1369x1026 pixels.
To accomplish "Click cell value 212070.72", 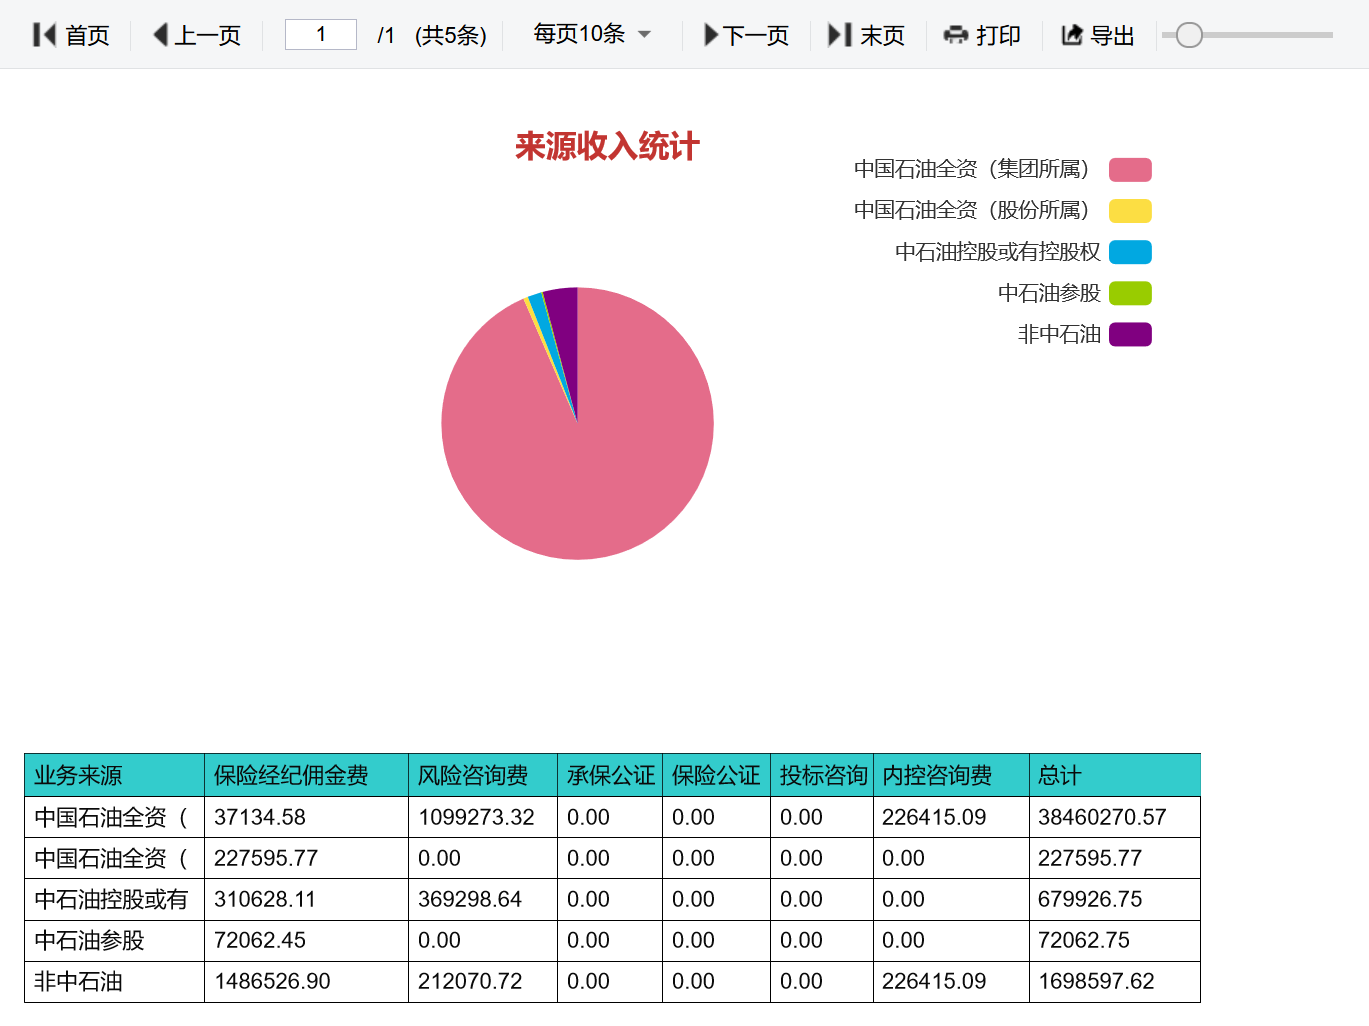I will click(x=470, y=981).
